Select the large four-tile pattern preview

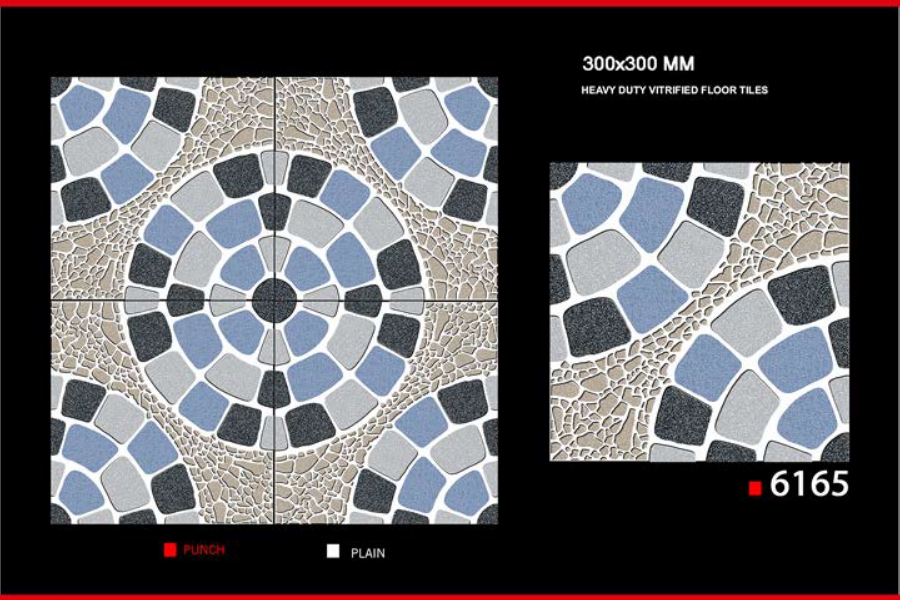point(274,300)
